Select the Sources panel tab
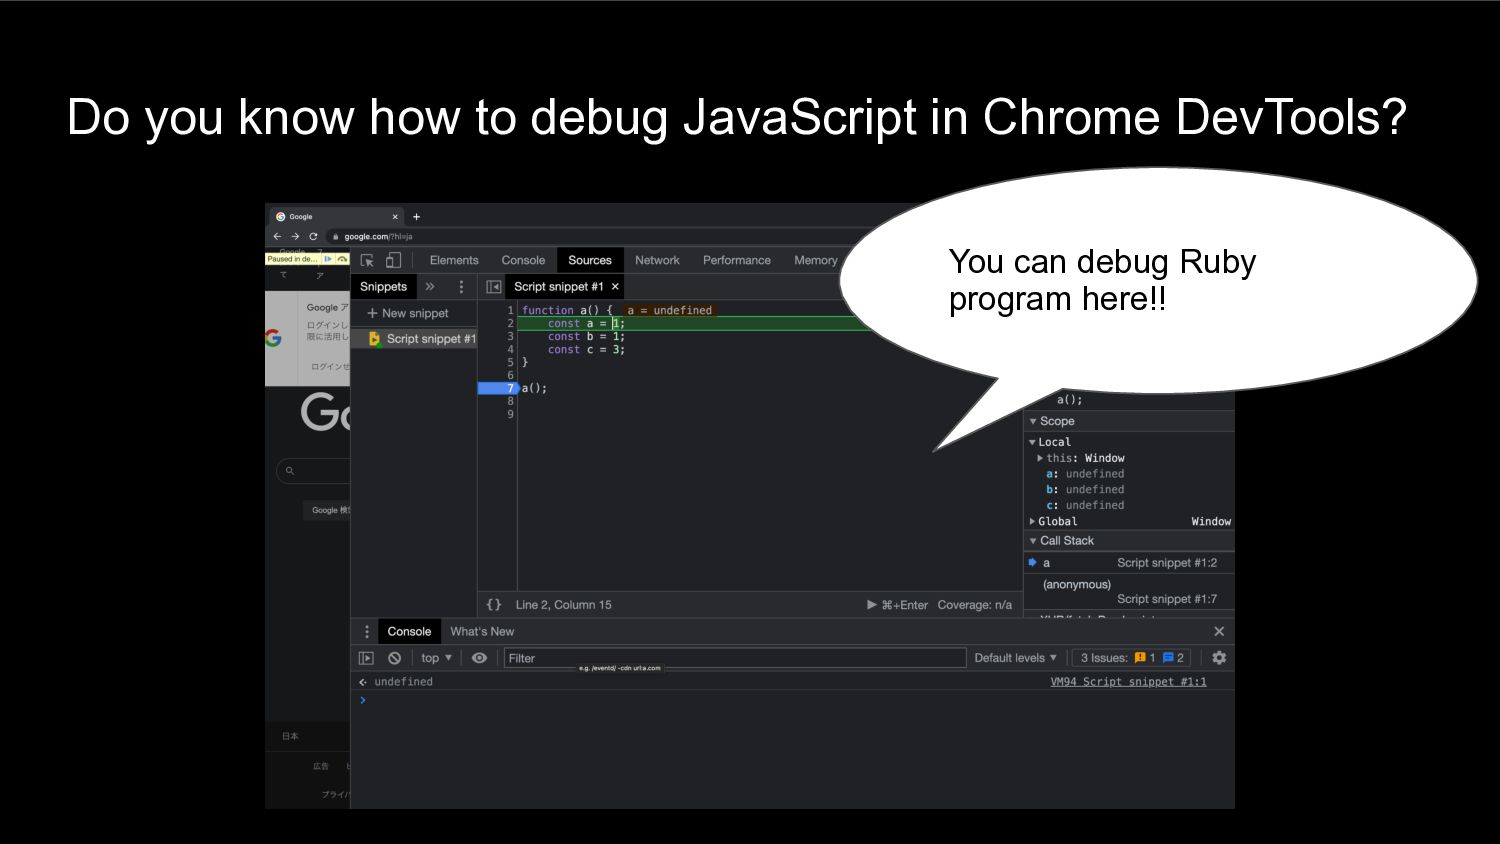This screenshot has height=844, width=1500. pyautogui.click(x=590, y=260)
